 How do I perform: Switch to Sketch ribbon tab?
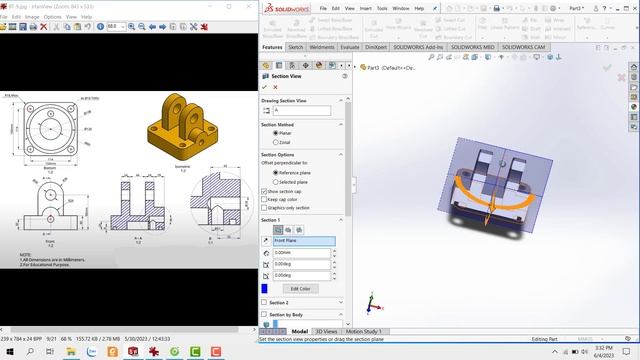(x=296, y=47)
